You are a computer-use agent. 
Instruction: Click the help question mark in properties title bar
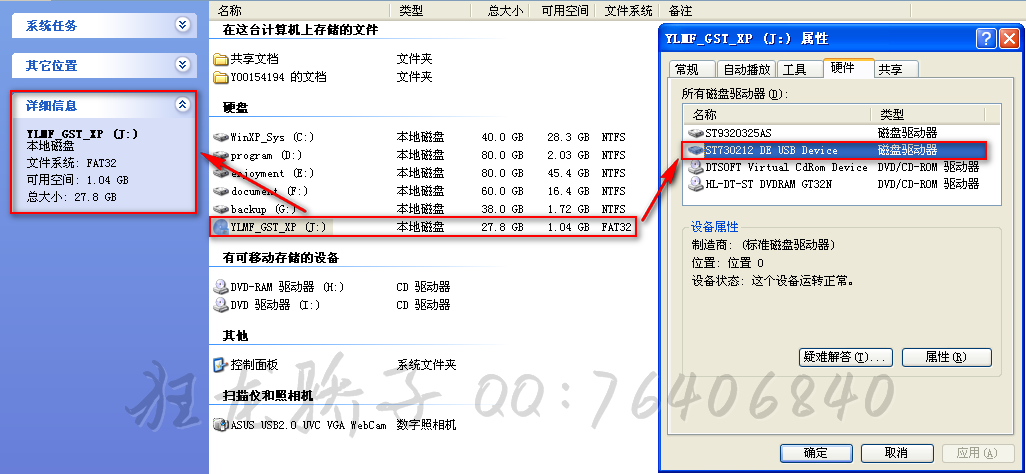click(x=986, y=39)
